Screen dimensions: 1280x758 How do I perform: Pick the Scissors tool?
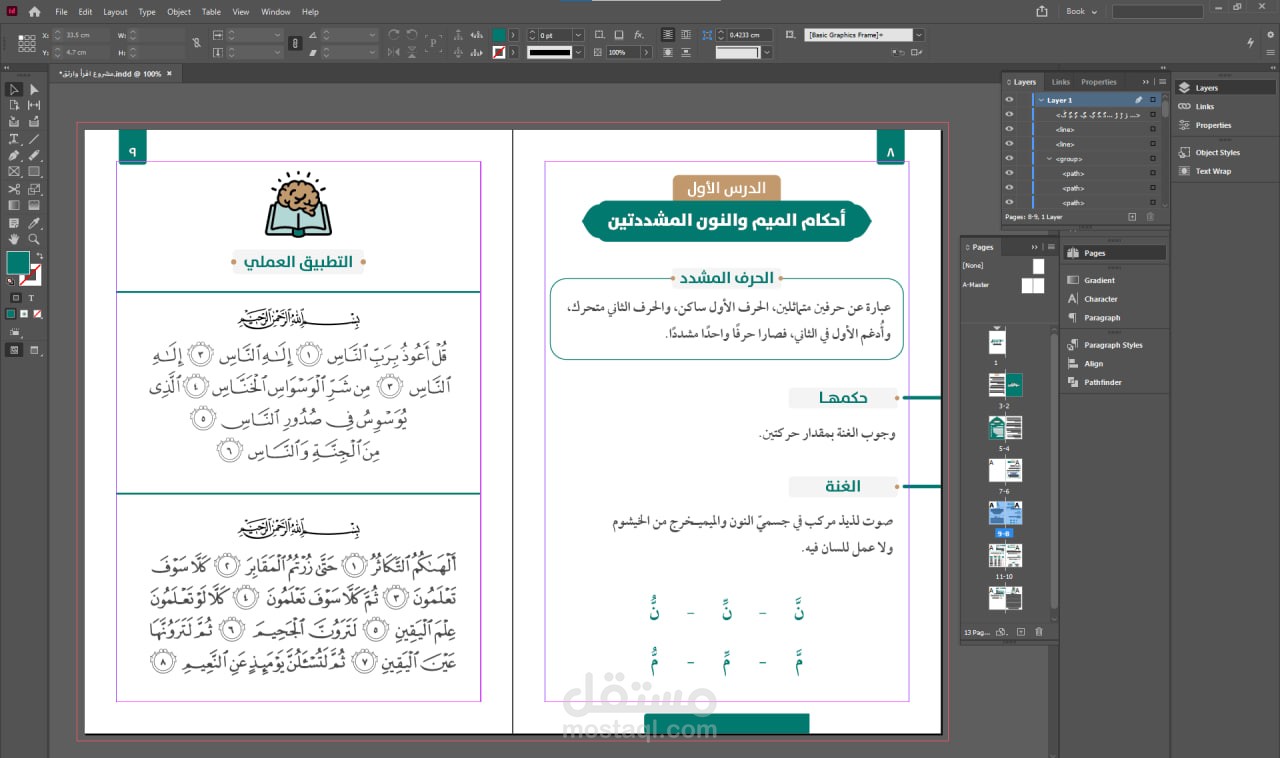14,189
